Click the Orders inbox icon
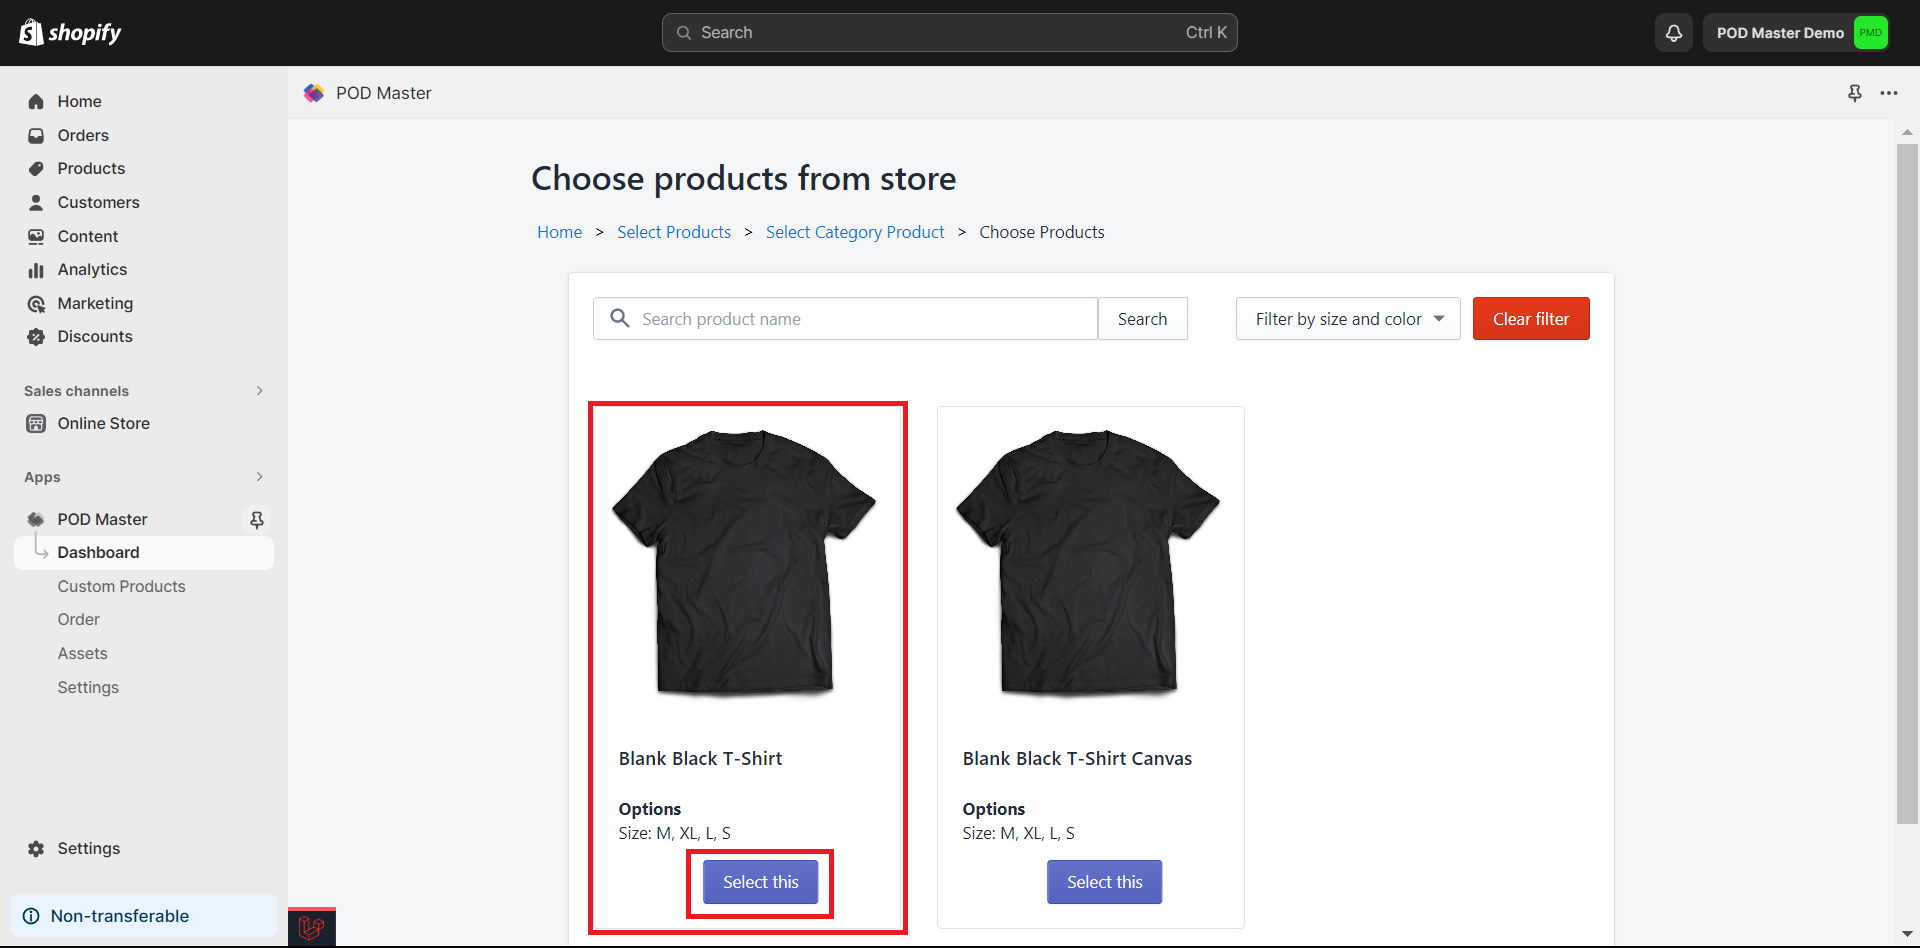This screenshot has width=1920, height=948. pyautogui.click(x=36, y=135)
